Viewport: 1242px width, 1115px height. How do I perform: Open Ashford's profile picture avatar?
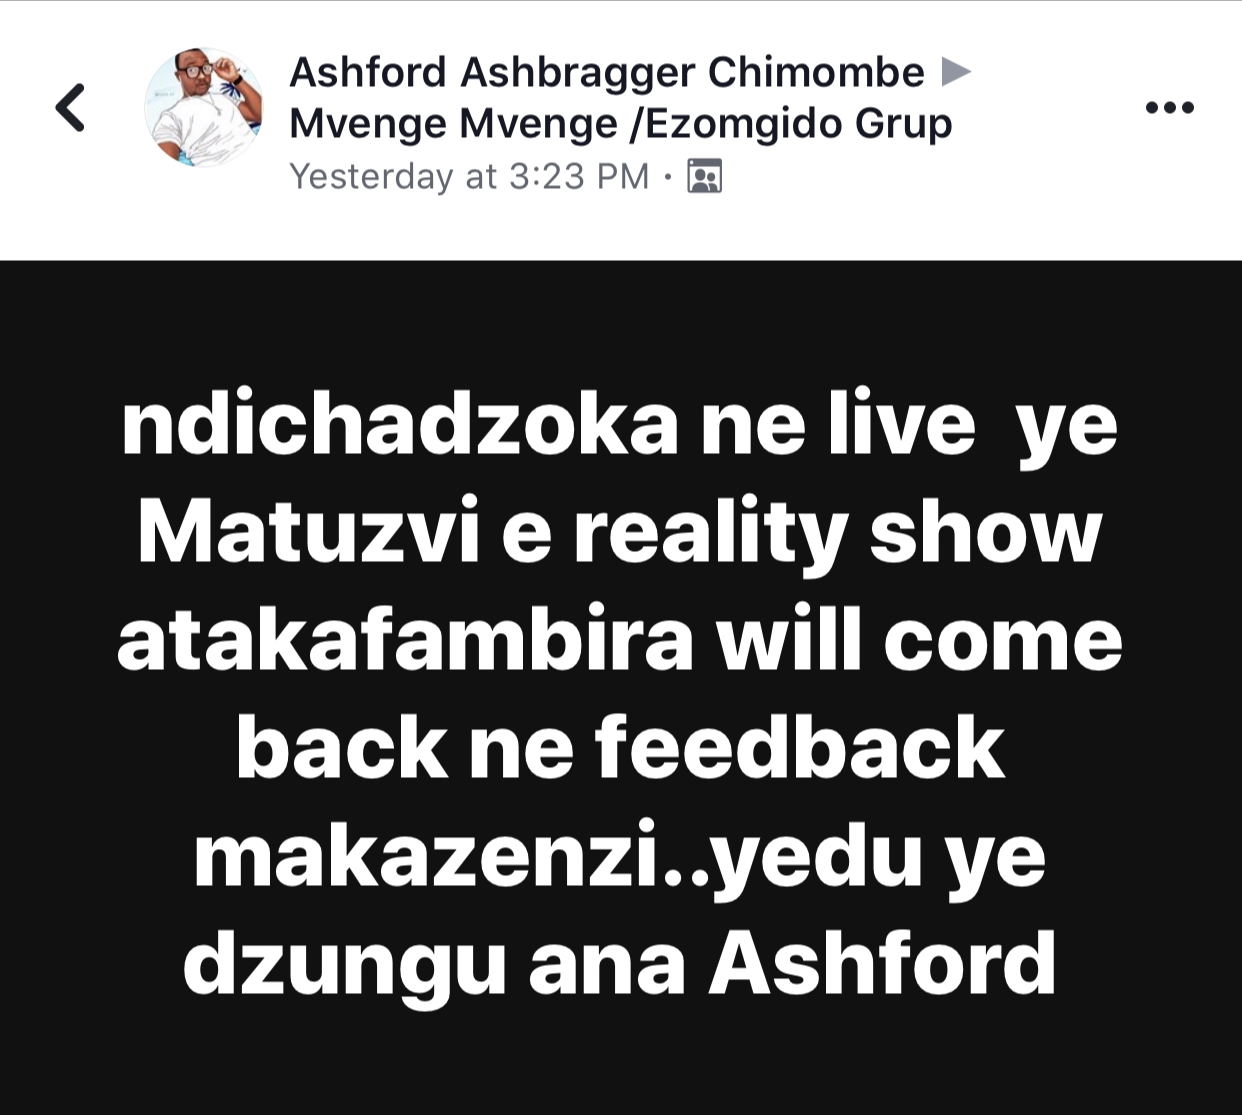pyautogui.click(x=204, y=107)
